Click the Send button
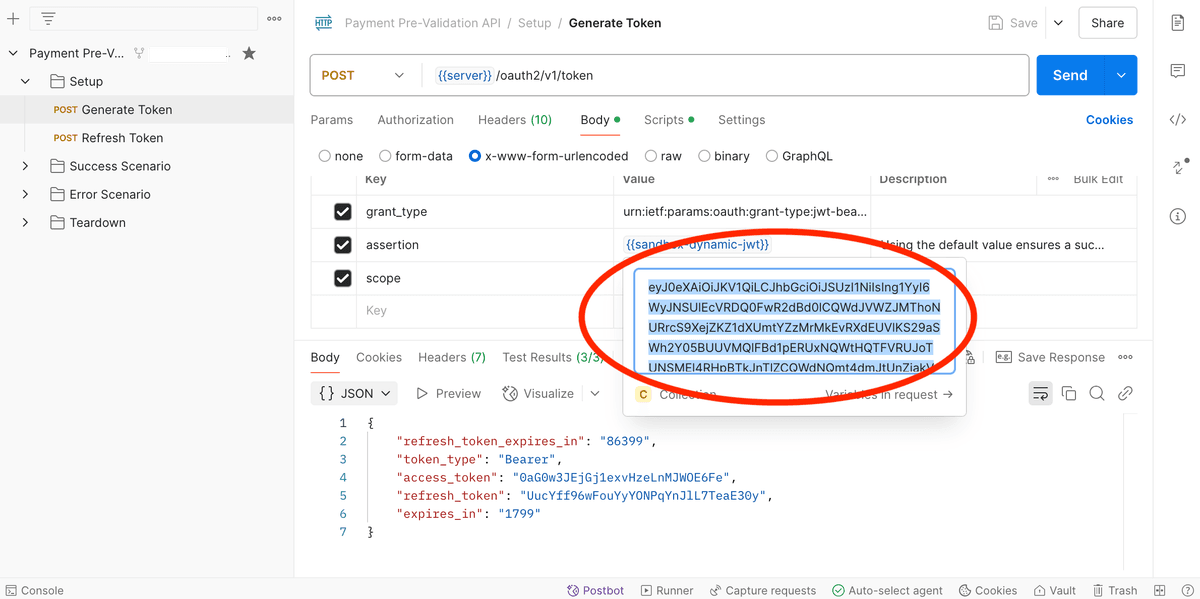The image size is (1200, 599). pyautogui.click(x=1070, y=75)
